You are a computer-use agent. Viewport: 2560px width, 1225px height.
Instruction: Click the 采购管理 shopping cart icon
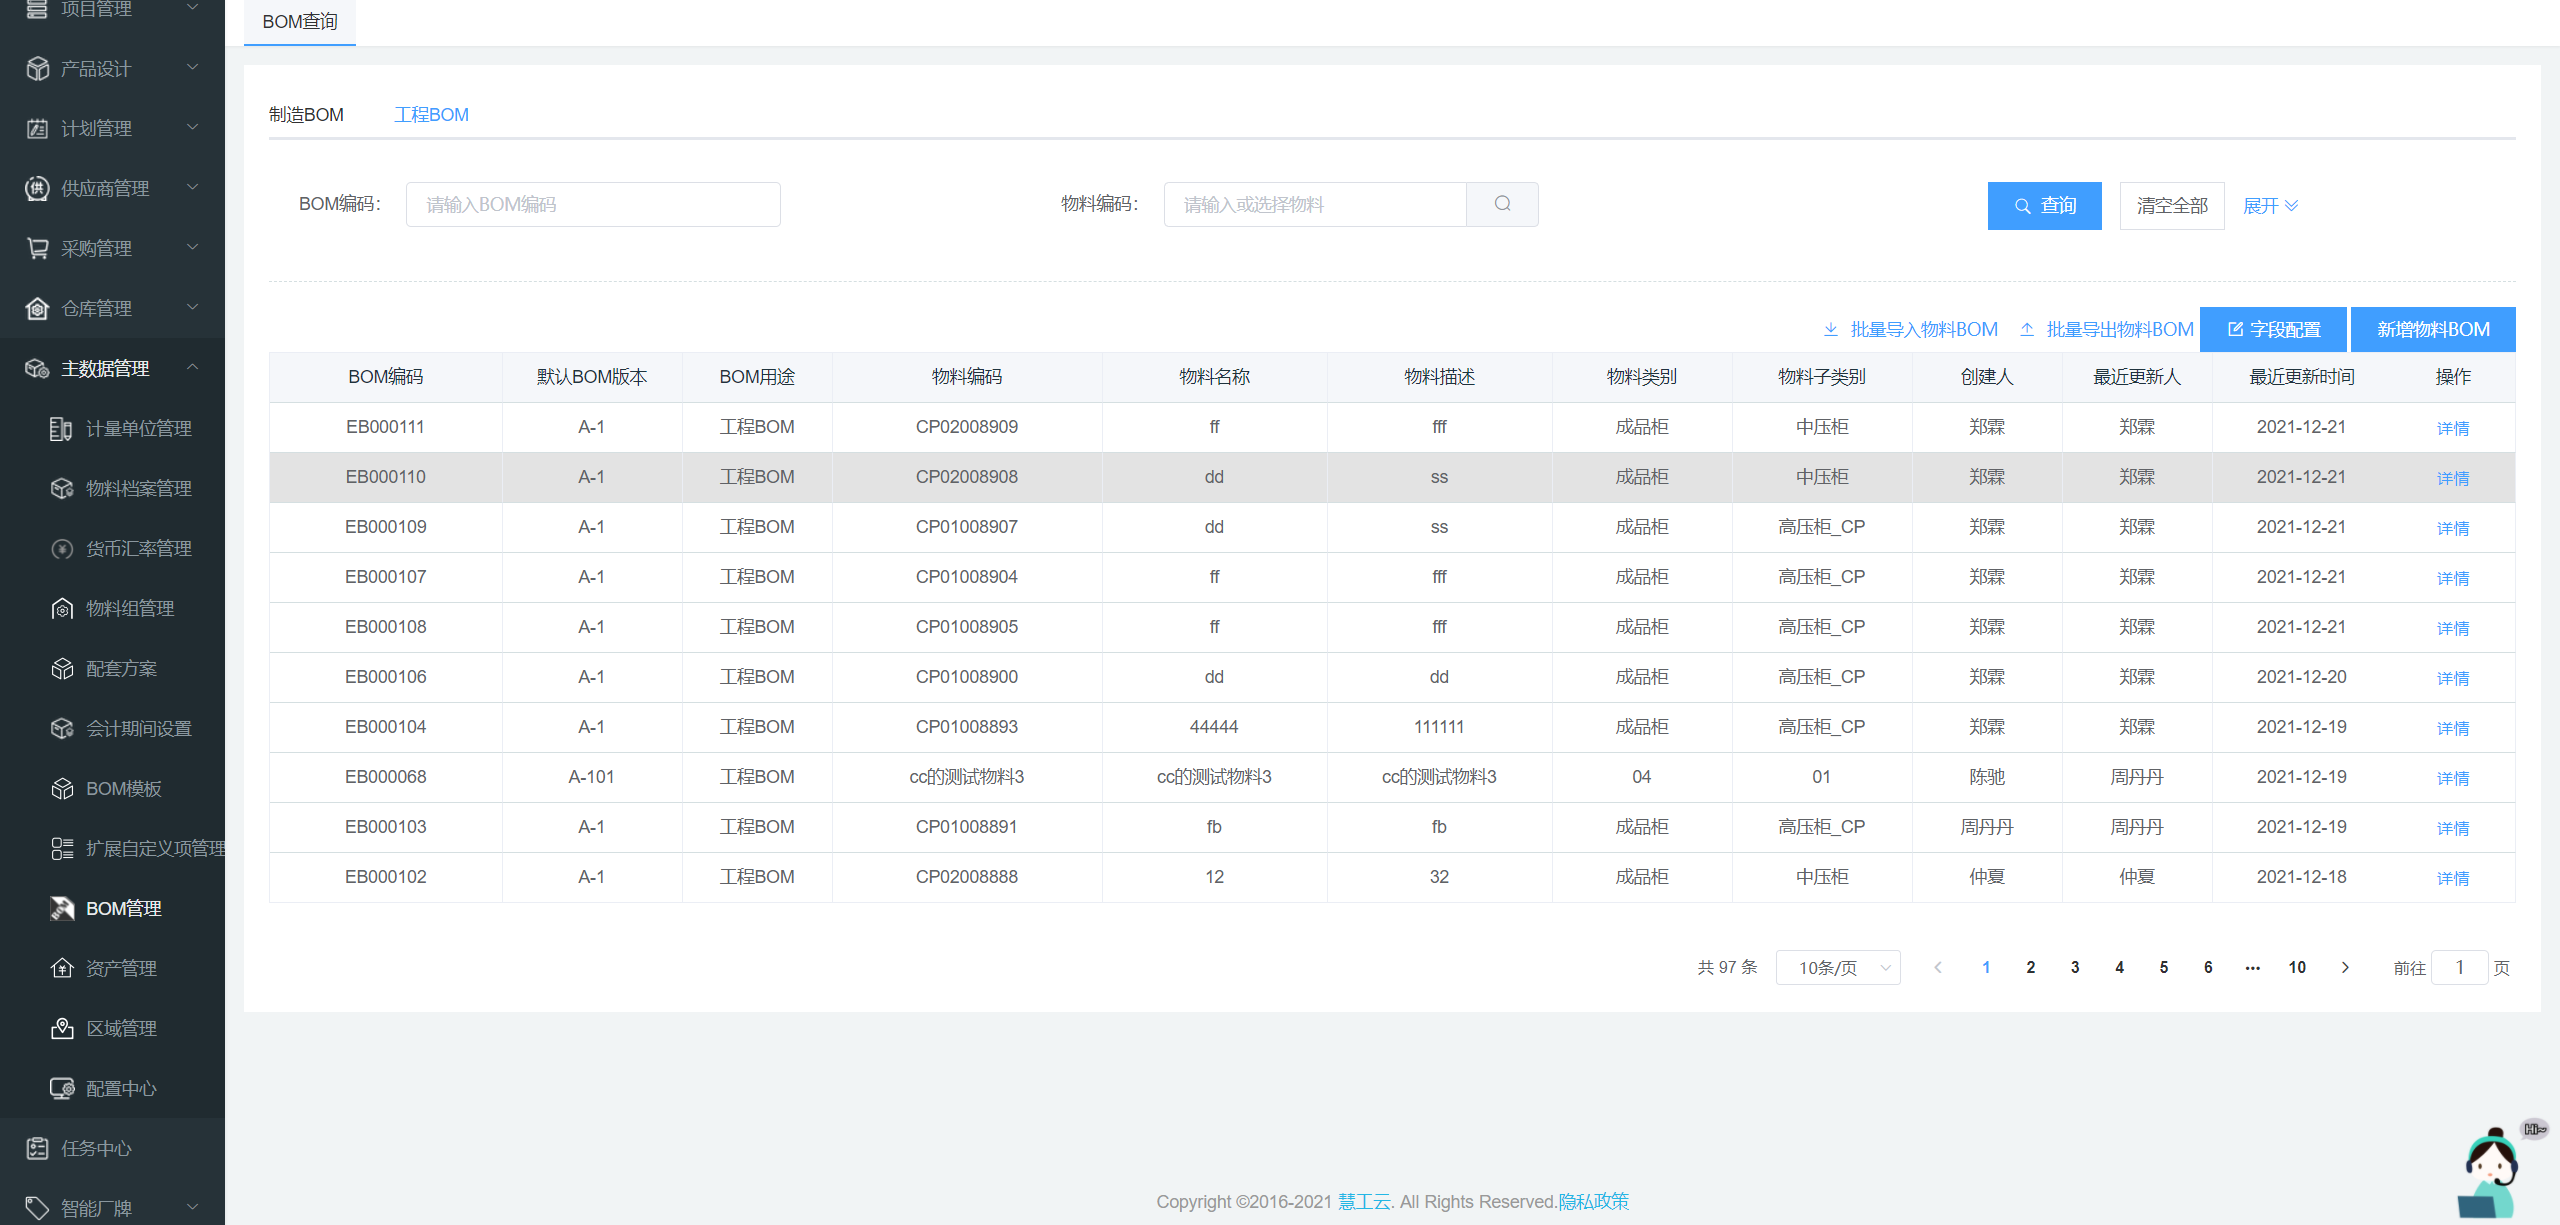tap(37, 248)
